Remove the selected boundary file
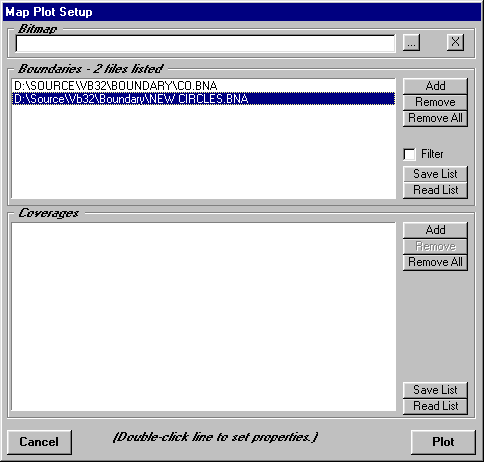Screen dimensions: 484x462 435,102
